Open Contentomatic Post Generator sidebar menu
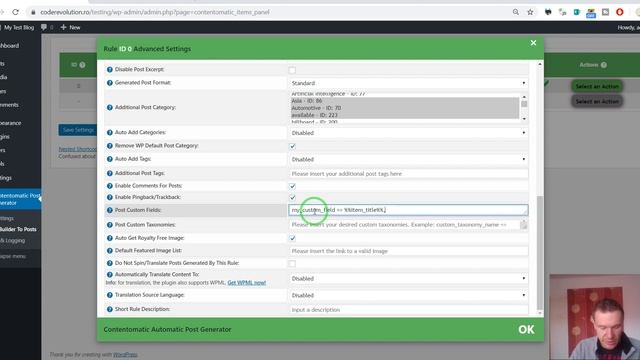The width and height of the screenshot is (640, 360). pyautogui.click(x=20, y=199)
